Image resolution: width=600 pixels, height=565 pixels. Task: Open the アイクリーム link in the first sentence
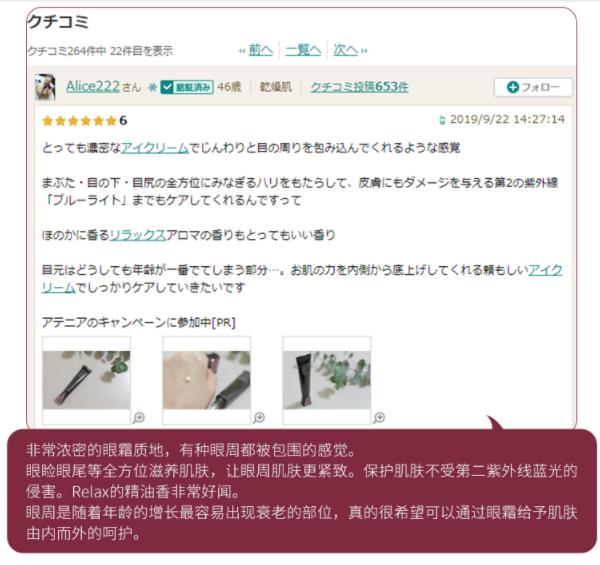pos(155,148)
